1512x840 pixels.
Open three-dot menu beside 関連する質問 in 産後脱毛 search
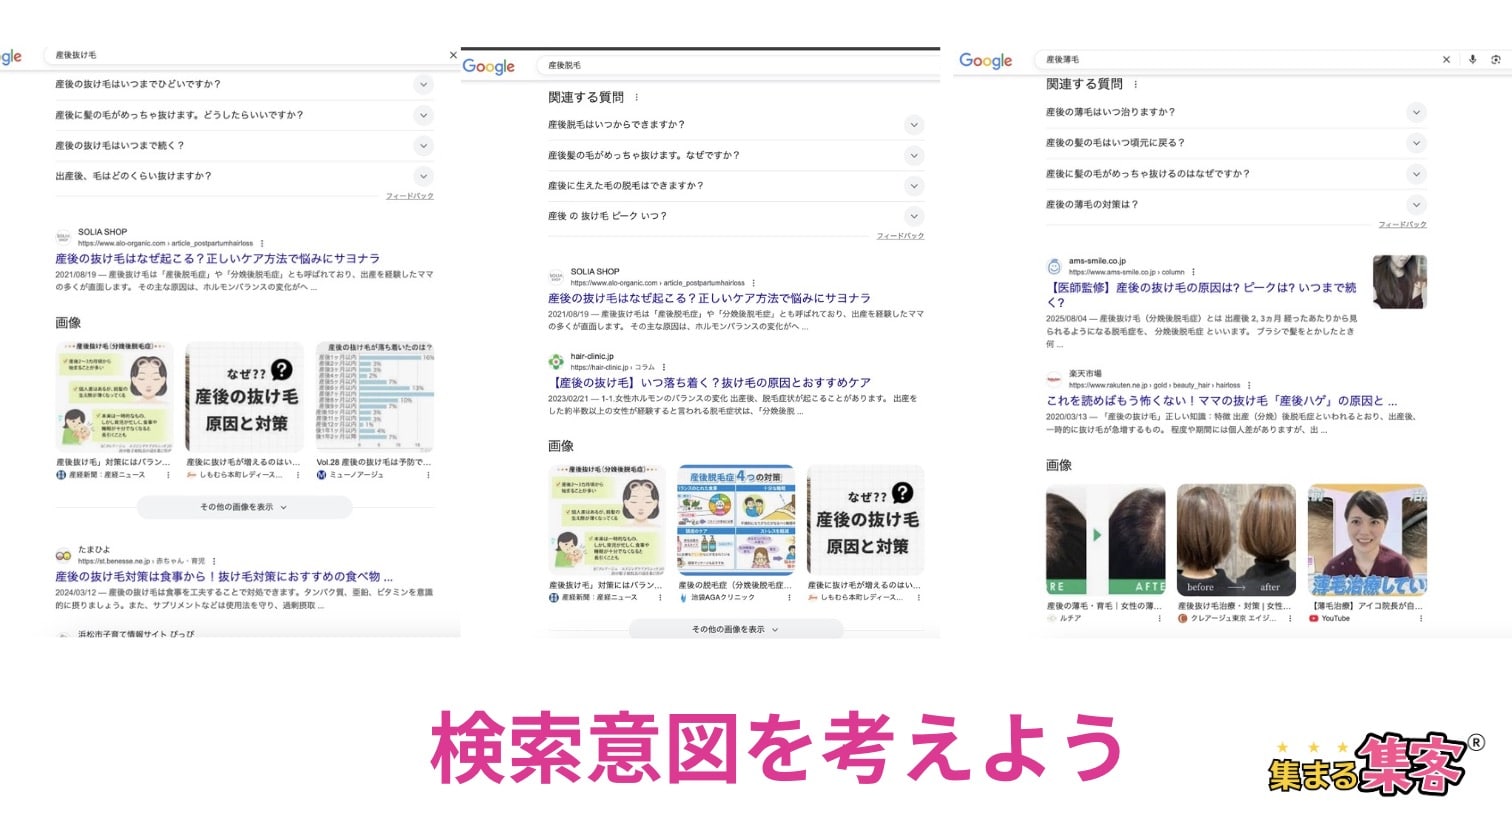[x=637, y=97]
